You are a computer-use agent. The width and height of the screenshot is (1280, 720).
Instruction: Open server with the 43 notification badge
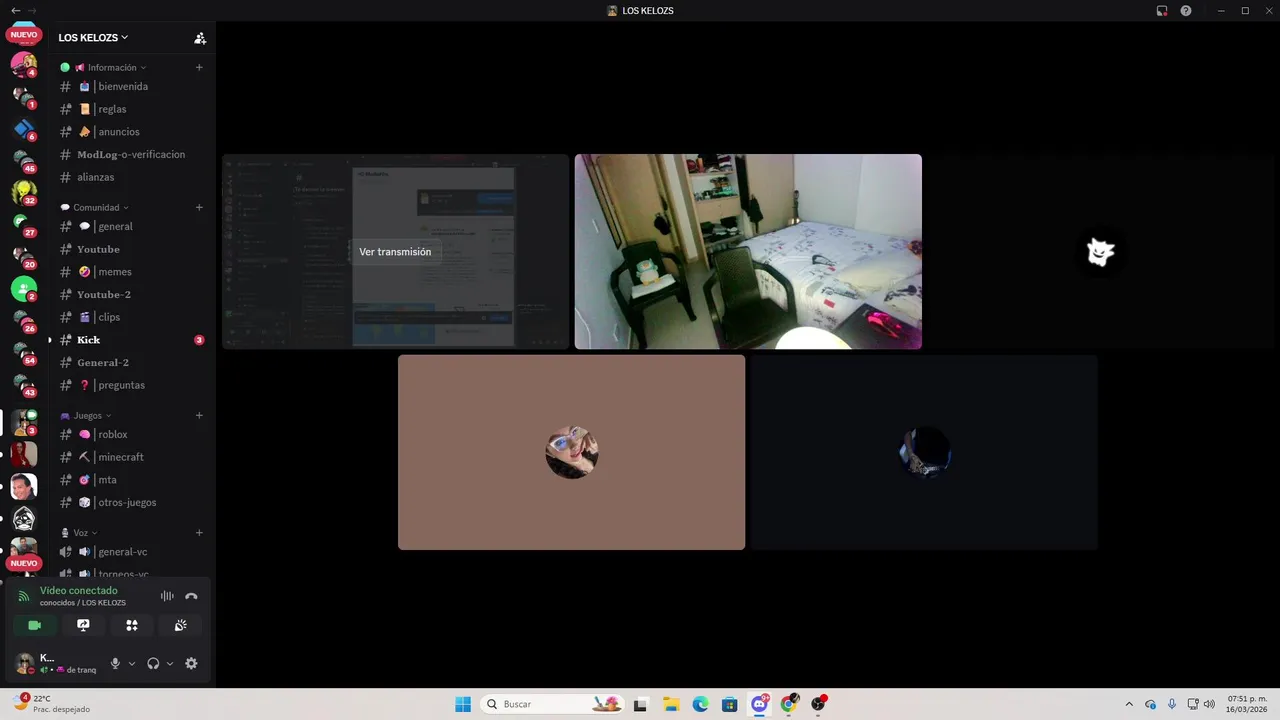24,384
